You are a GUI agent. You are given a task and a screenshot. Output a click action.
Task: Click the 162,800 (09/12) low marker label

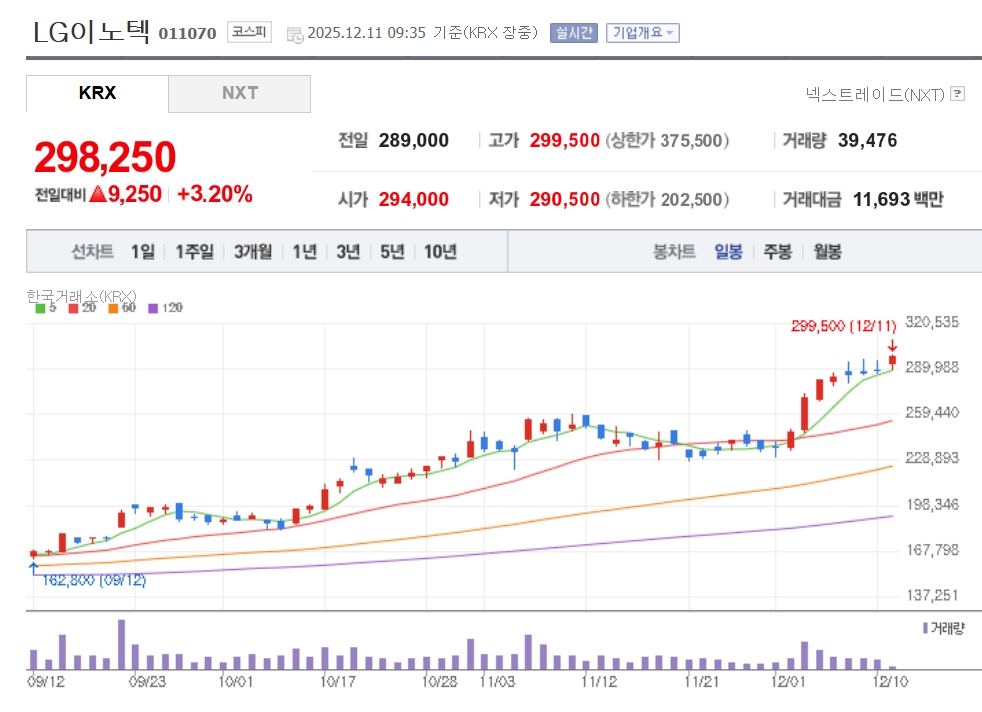point(94,580)
